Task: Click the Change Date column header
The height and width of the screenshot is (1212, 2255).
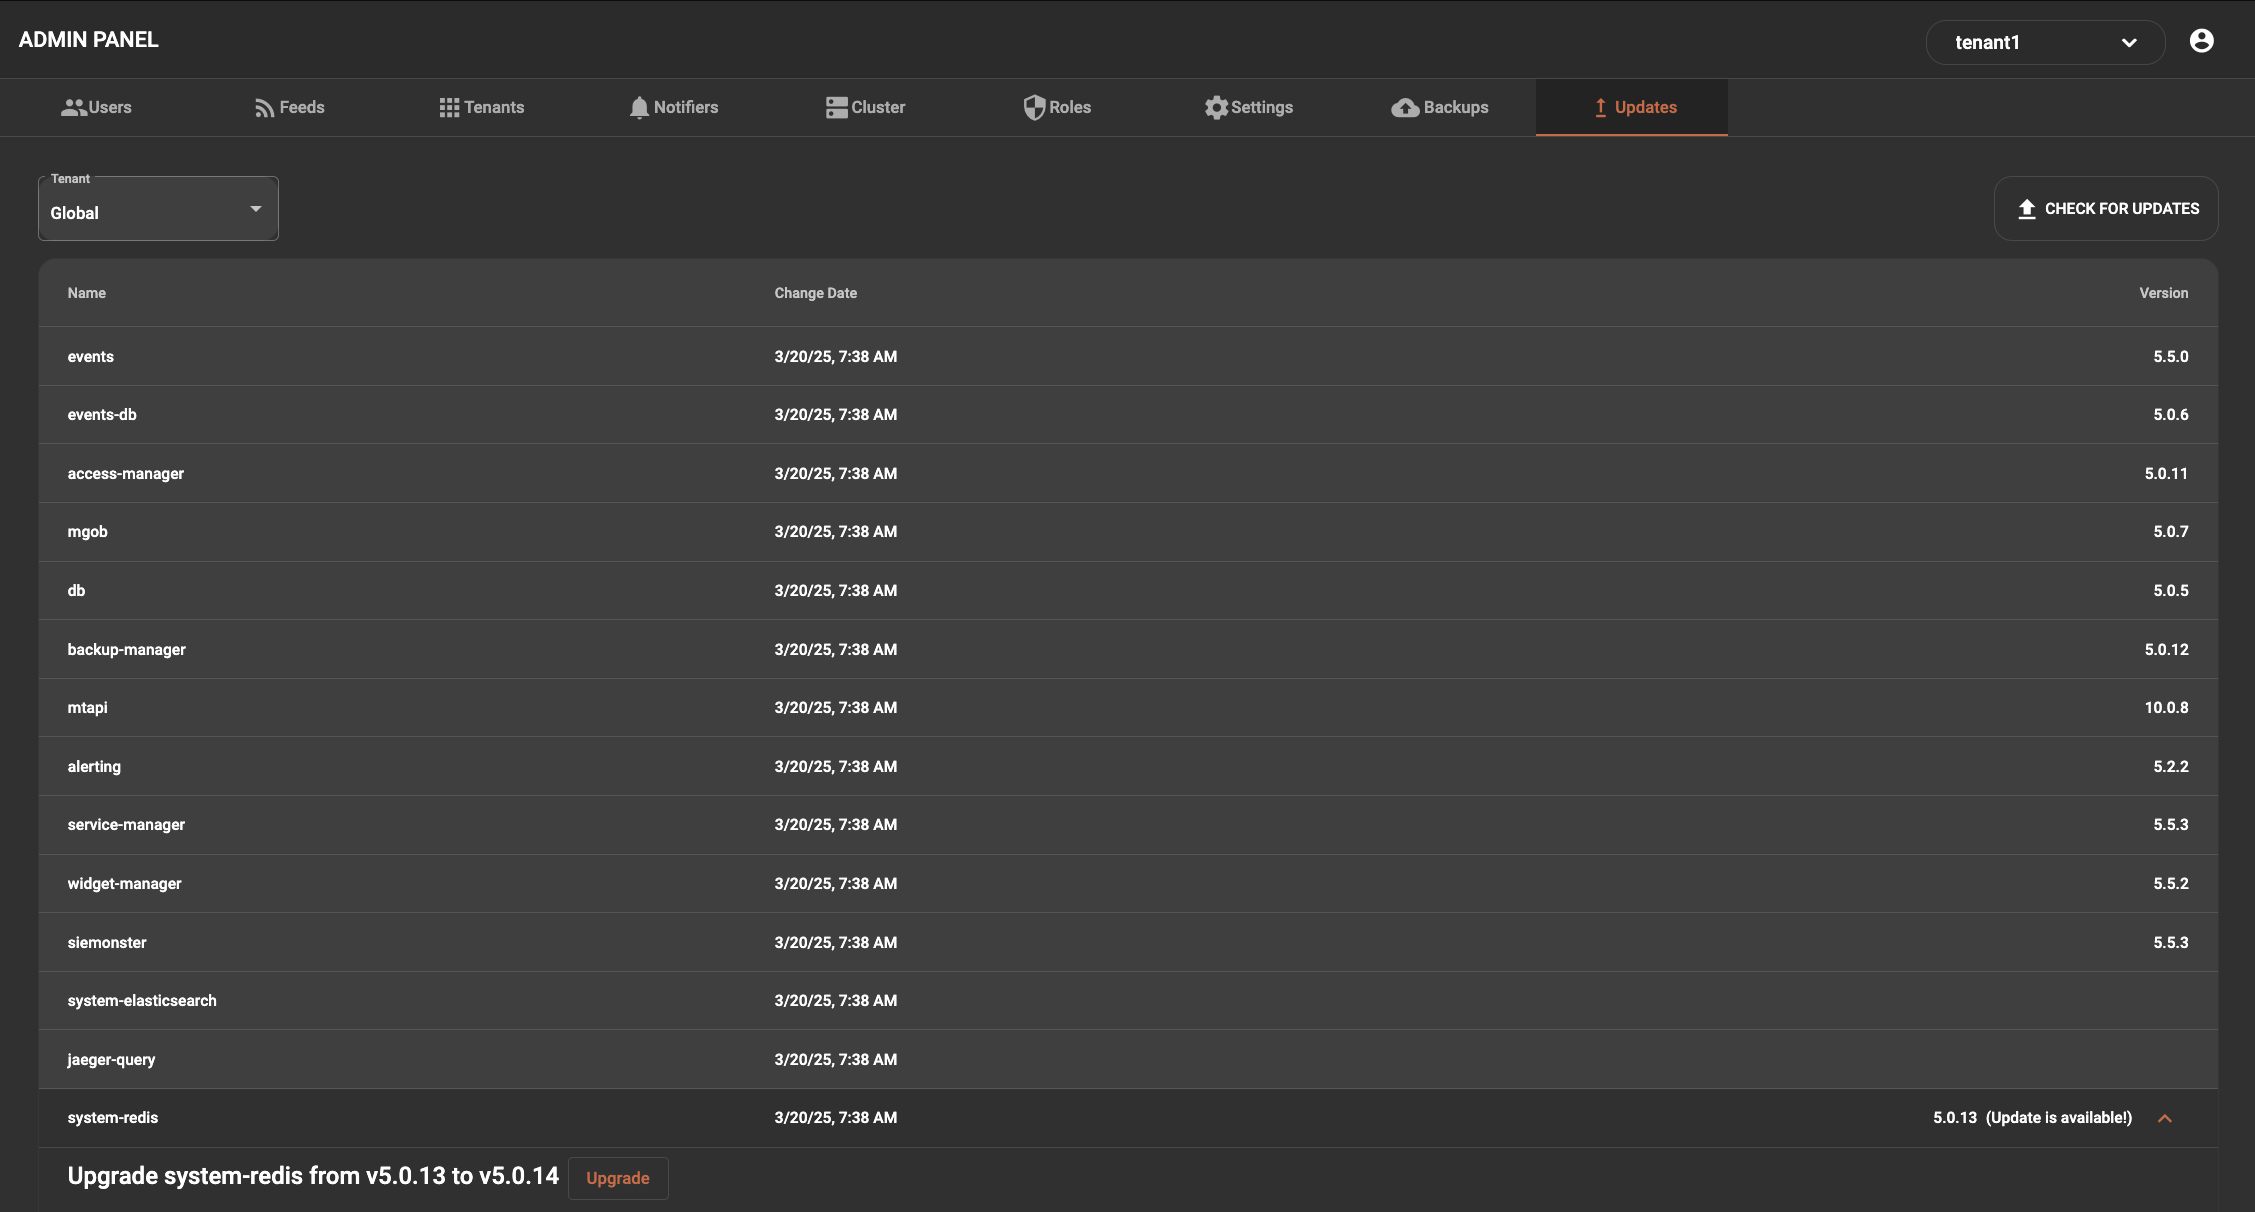Action: click(815, 293)
